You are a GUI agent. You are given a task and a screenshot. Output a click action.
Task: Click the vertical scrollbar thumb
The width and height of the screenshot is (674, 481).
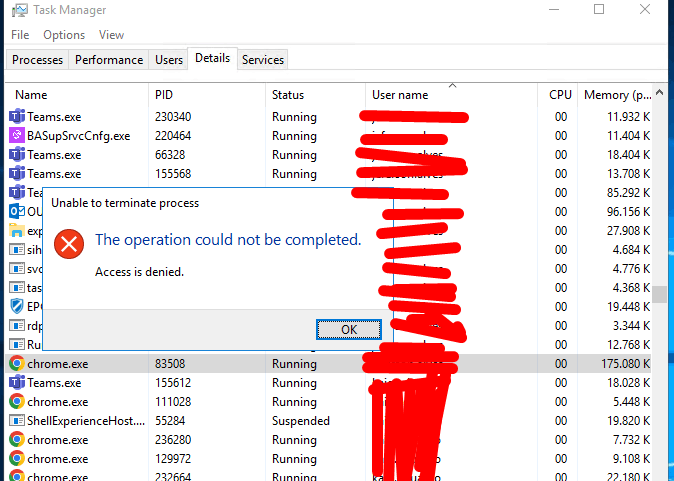[x=660, y=294]
